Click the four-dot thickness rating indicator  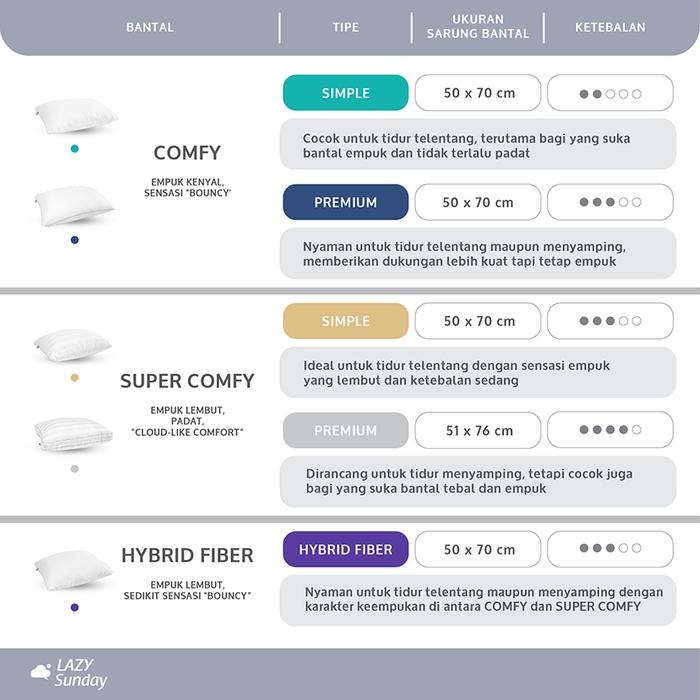610,430
